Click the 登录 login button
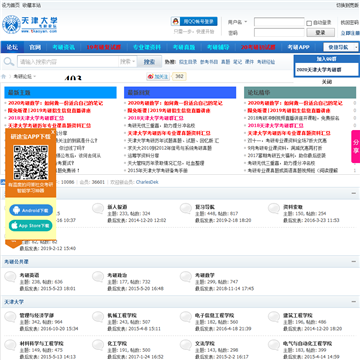The image size is (360, 360). coord(320,33)
